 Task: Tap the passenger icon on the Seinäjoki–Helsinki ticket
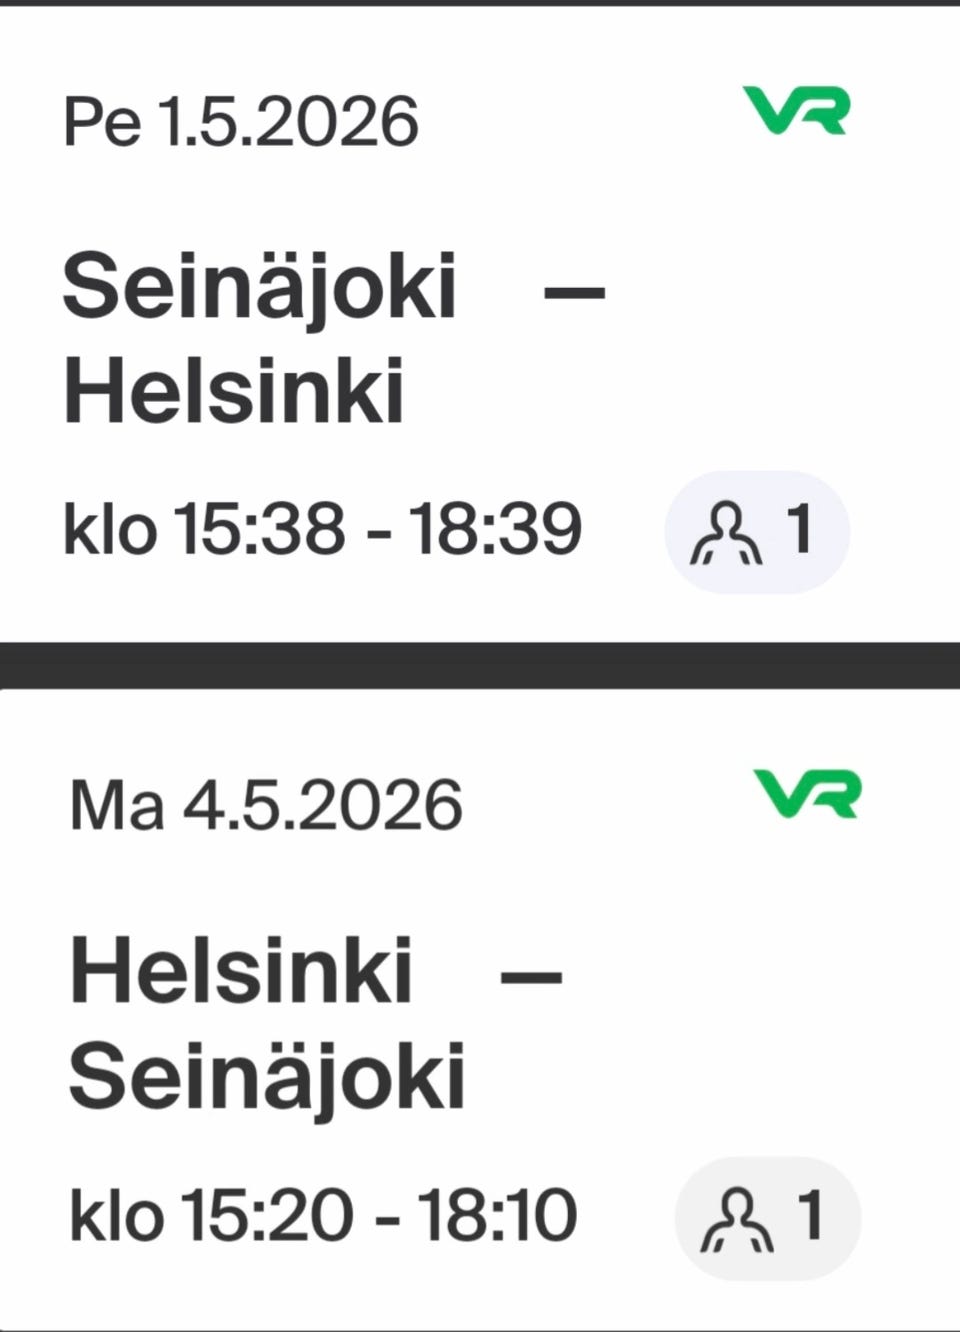tap(726, 532)
